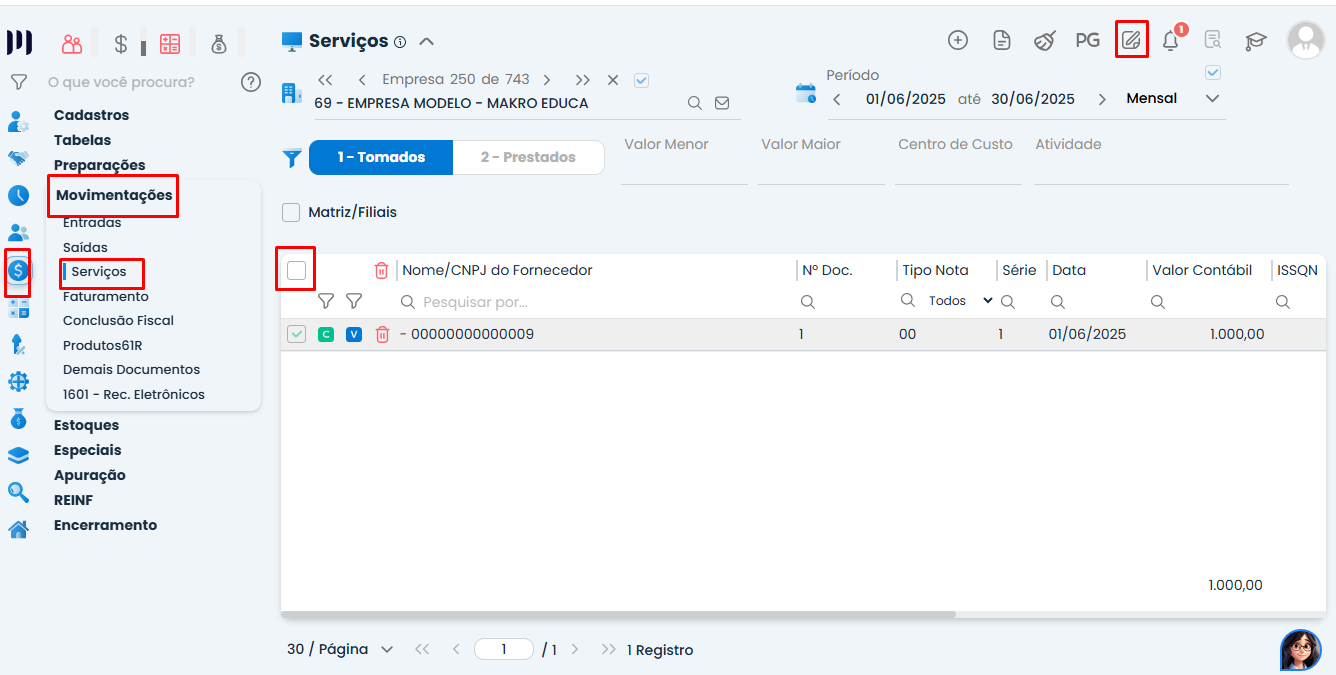Delete the row for 00000000000009 using trash icon
The width and height of the screenshot is (1336, 675).
point(382,335)
